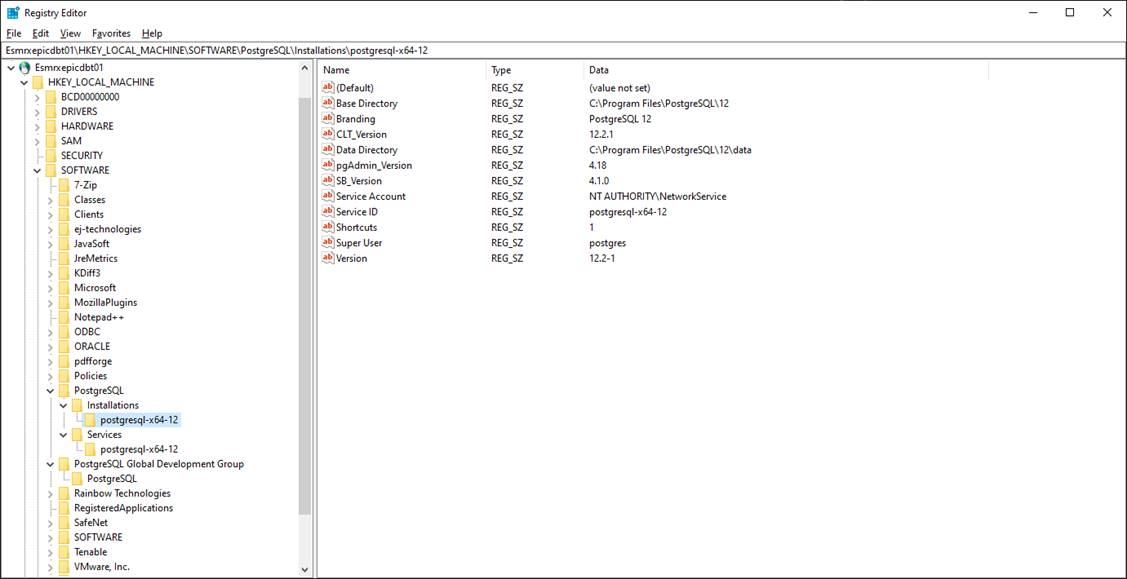Select postgresql-x64-12 under Services
1127x579 pixels.
[139, 449]
